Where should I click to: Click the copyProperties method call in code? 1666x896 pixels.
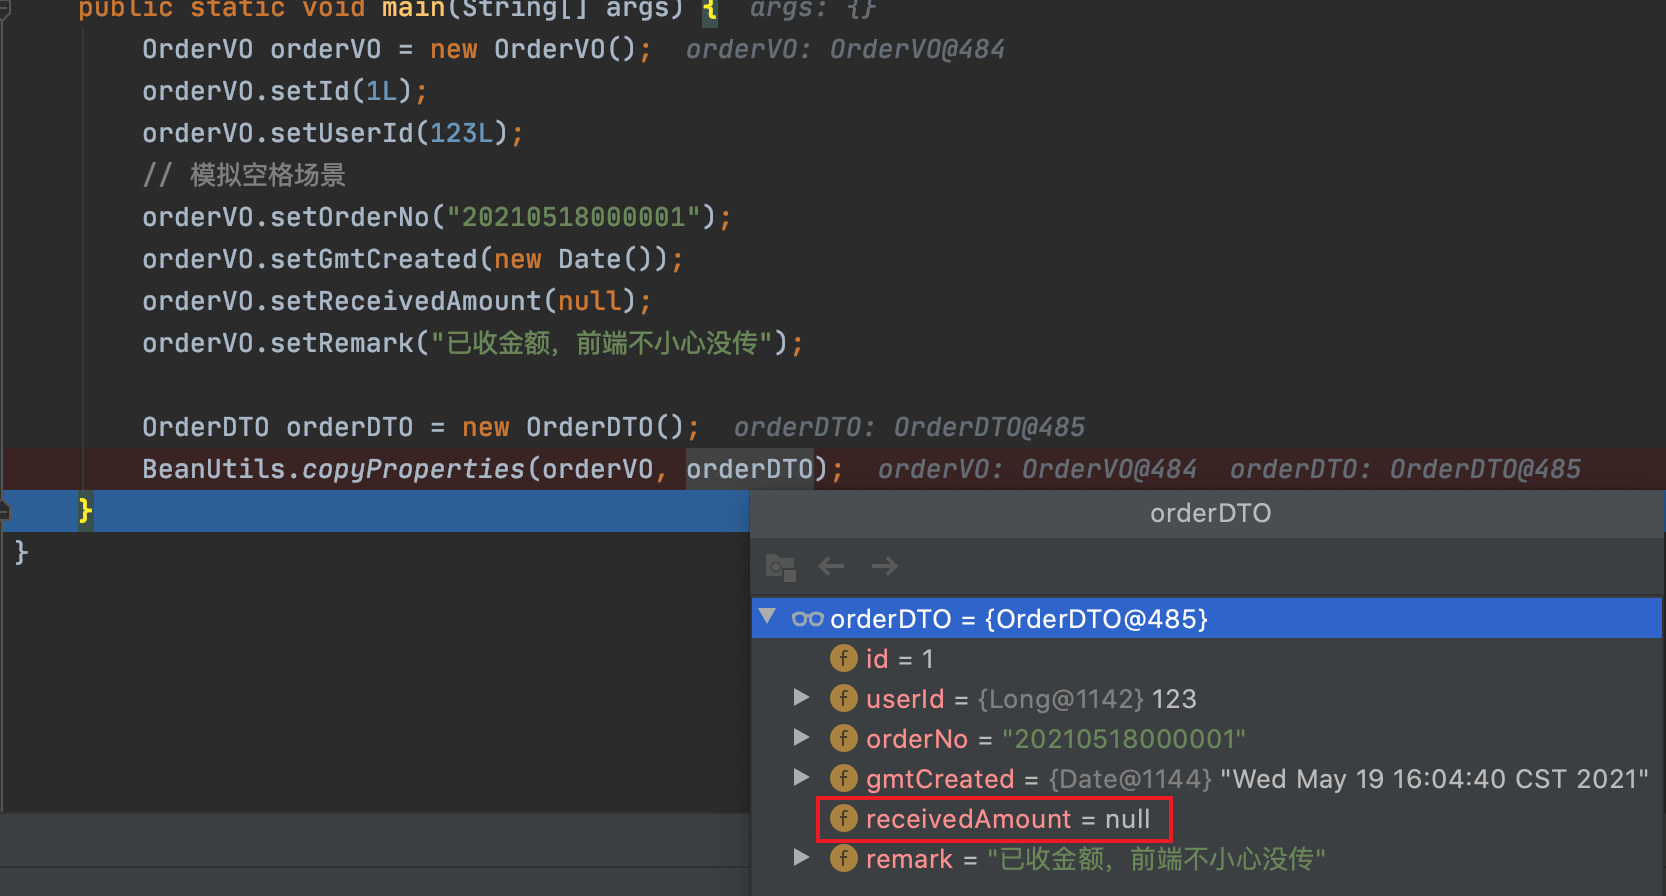[x=413, y=469]
